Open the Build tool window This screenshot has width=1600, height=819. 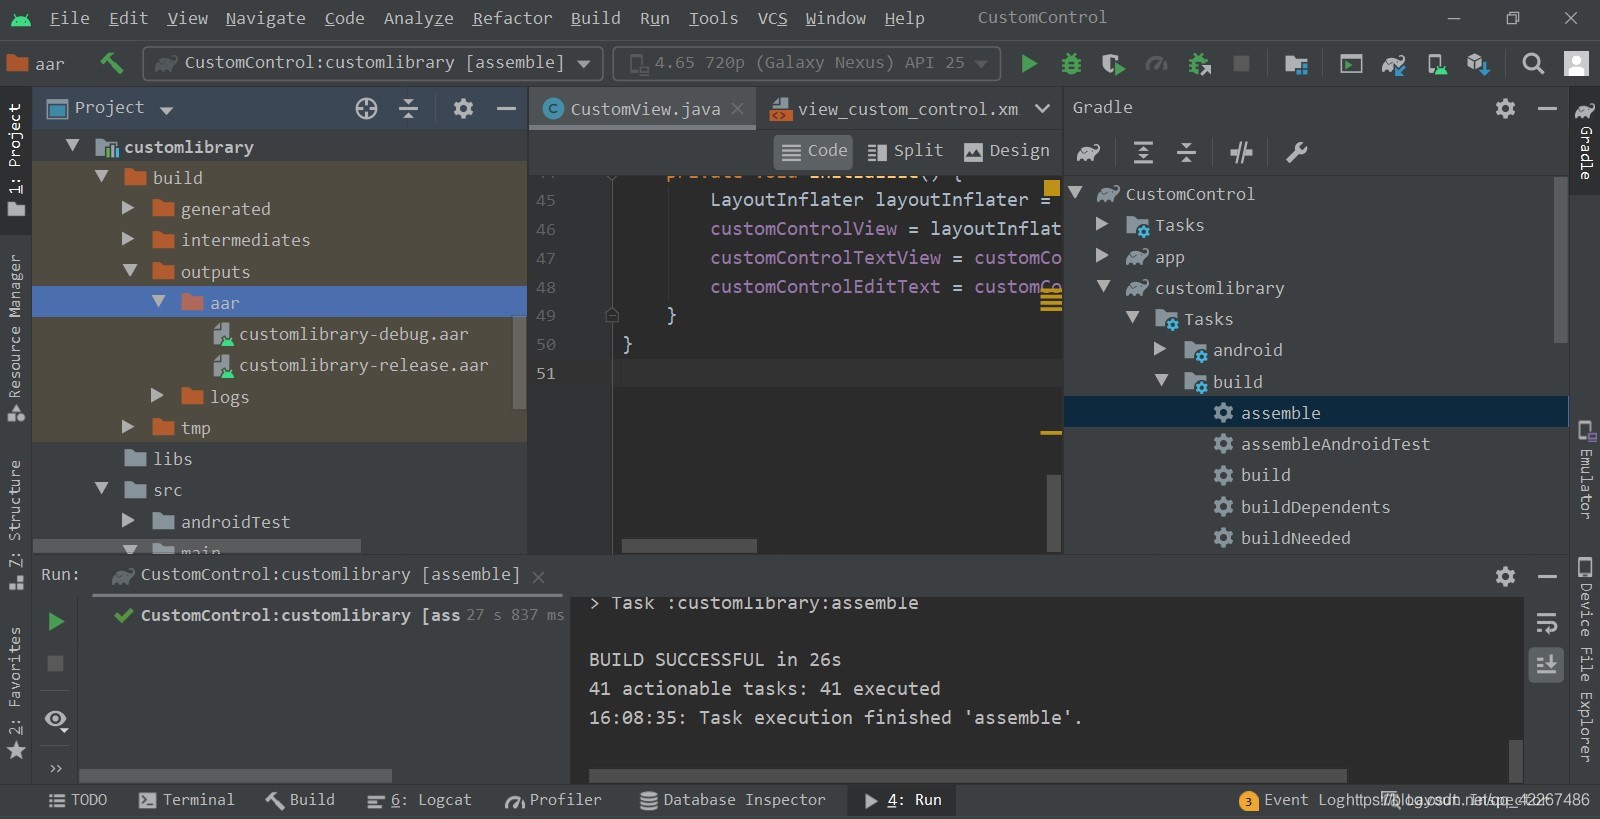click(x=301, y=800)
